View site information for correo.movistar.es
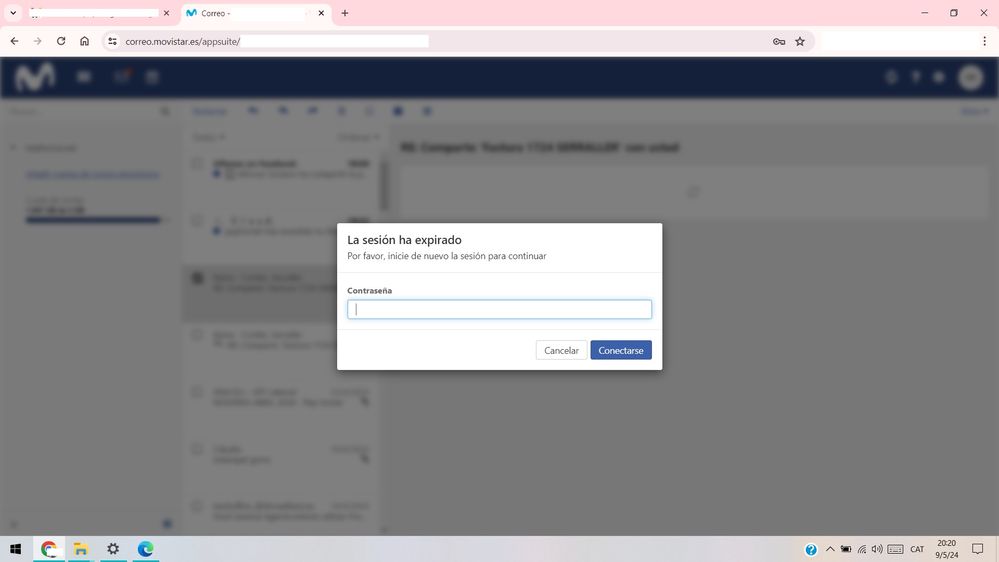999x562 pixels. tap(113, 41)
